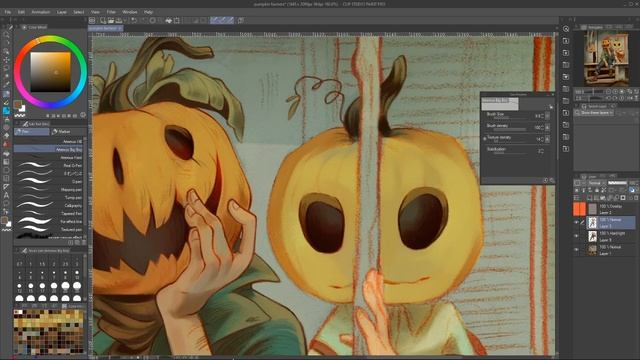Click the Redo arrow in command bar

[x=143, y=20]
